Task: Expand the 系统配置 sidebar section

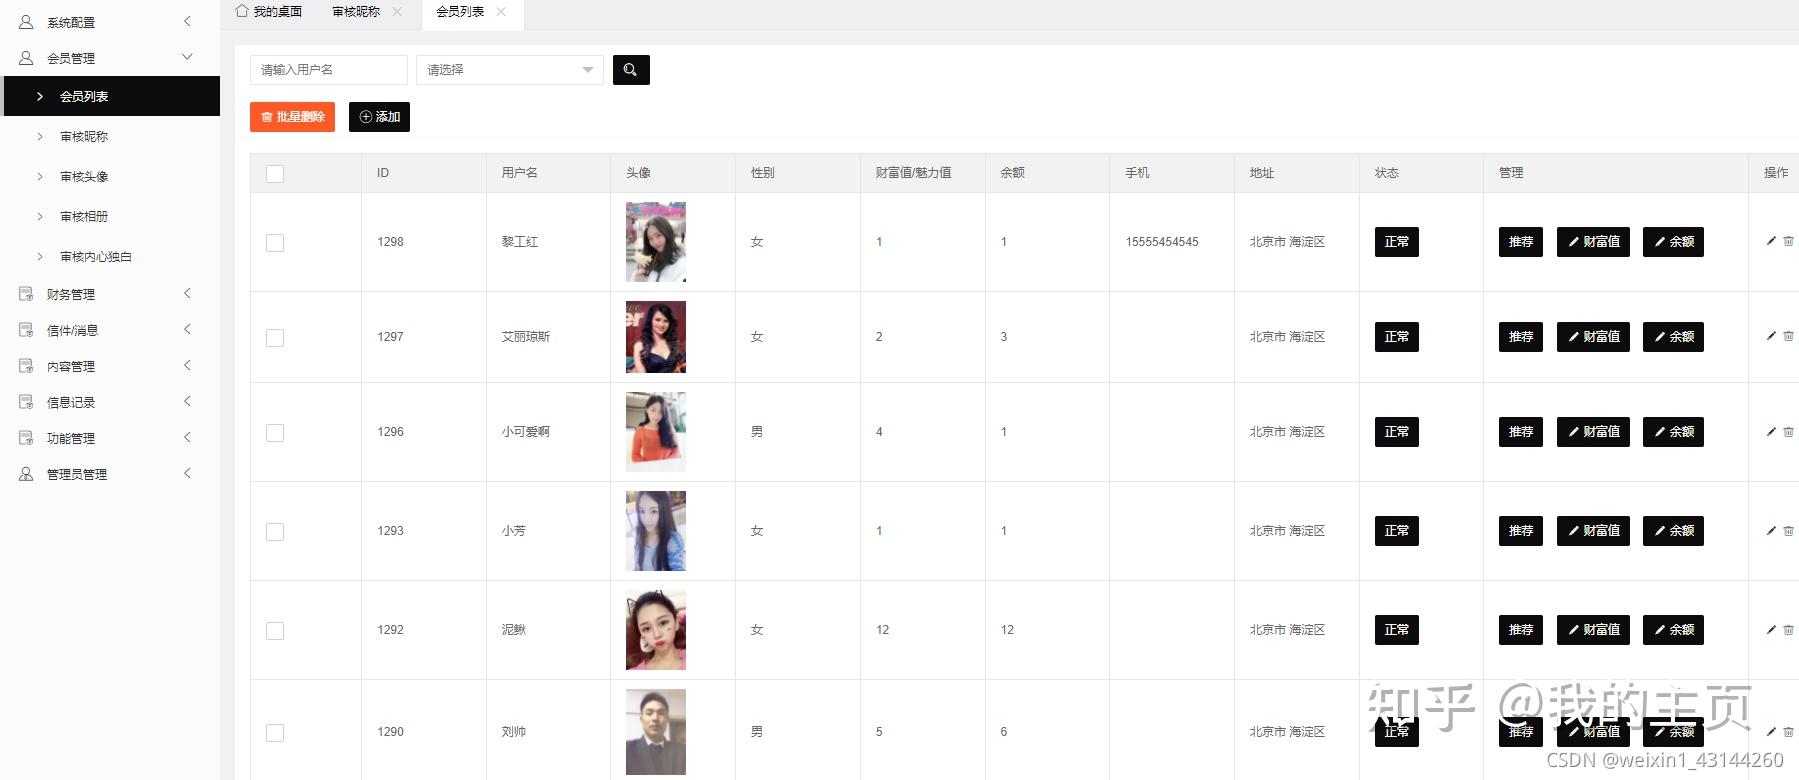Action: pyautogui.click(x=105, y=22)
